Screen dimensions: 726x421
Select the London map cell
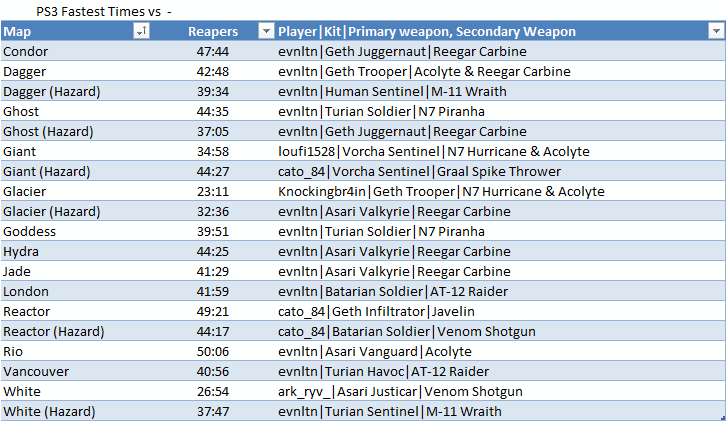tap(76, 291)
